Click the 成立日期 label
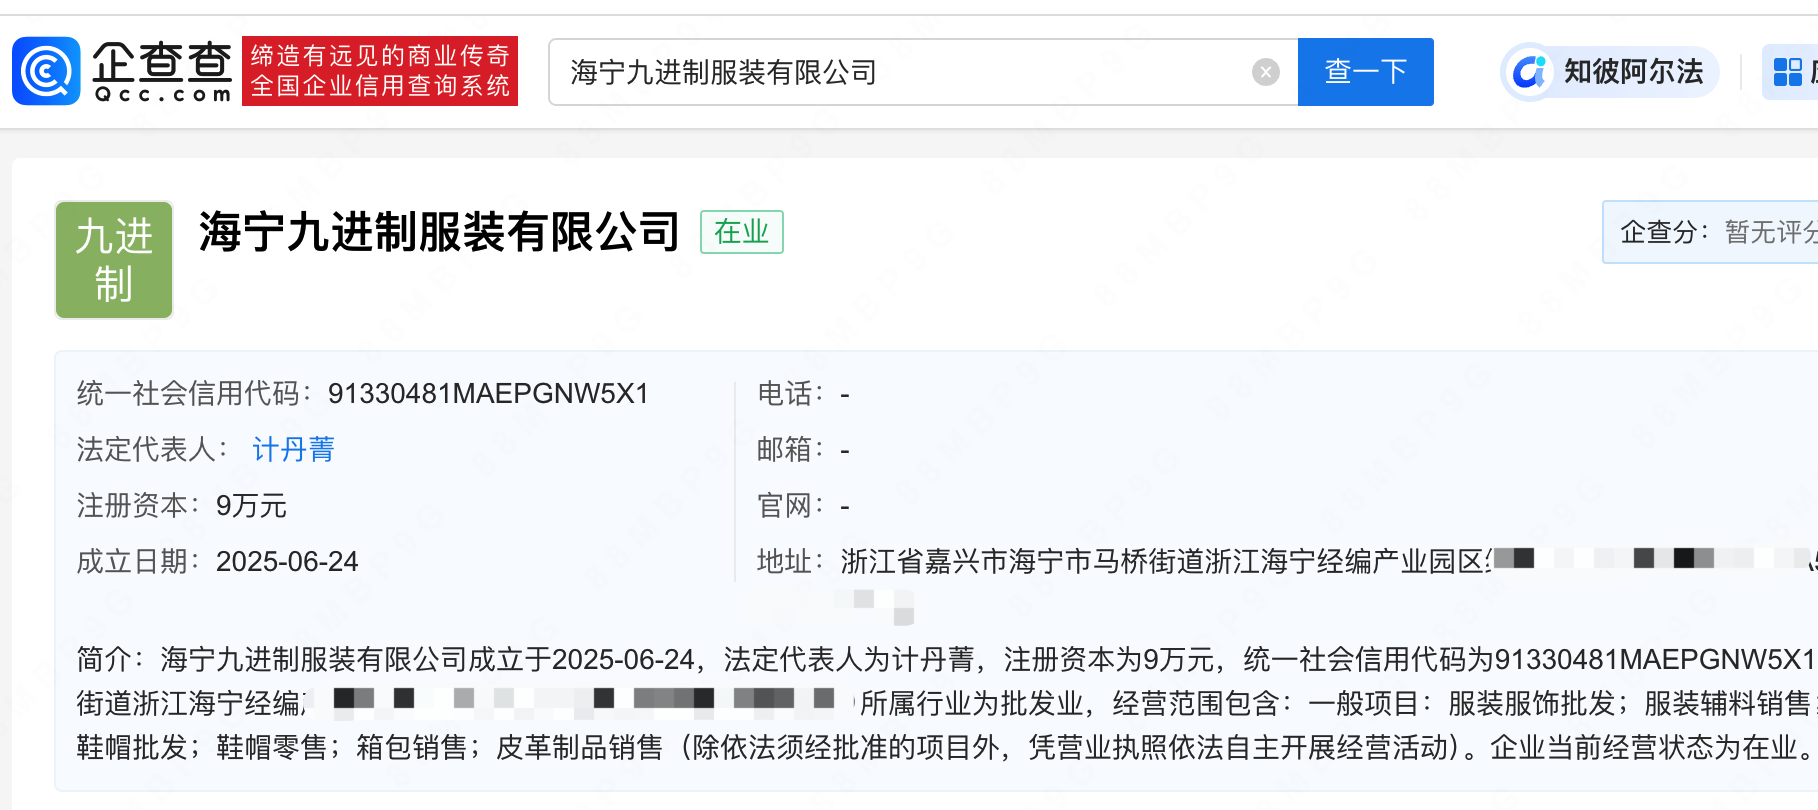The width and height of the screenshot is (1818, 810). [139, 562]
